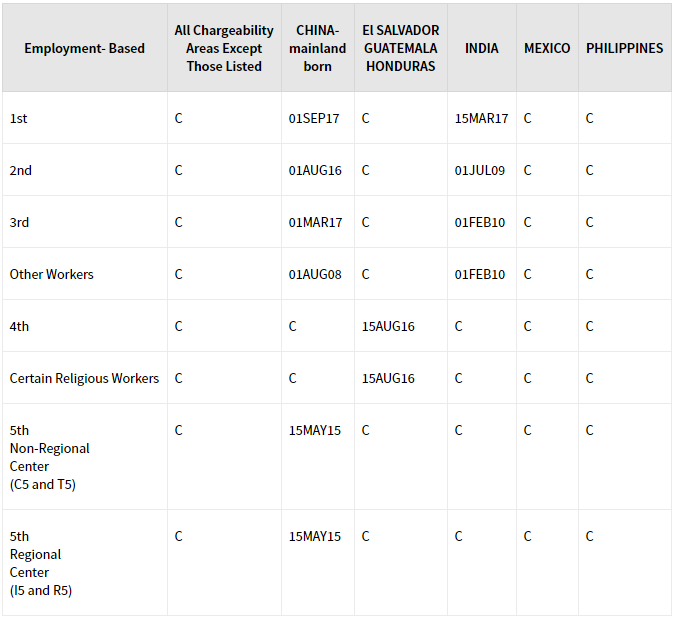This screenshot has width=675, height=620.
Task: Select the 'Certain Religious Workers' row label
Action: [x=84, y=378]
